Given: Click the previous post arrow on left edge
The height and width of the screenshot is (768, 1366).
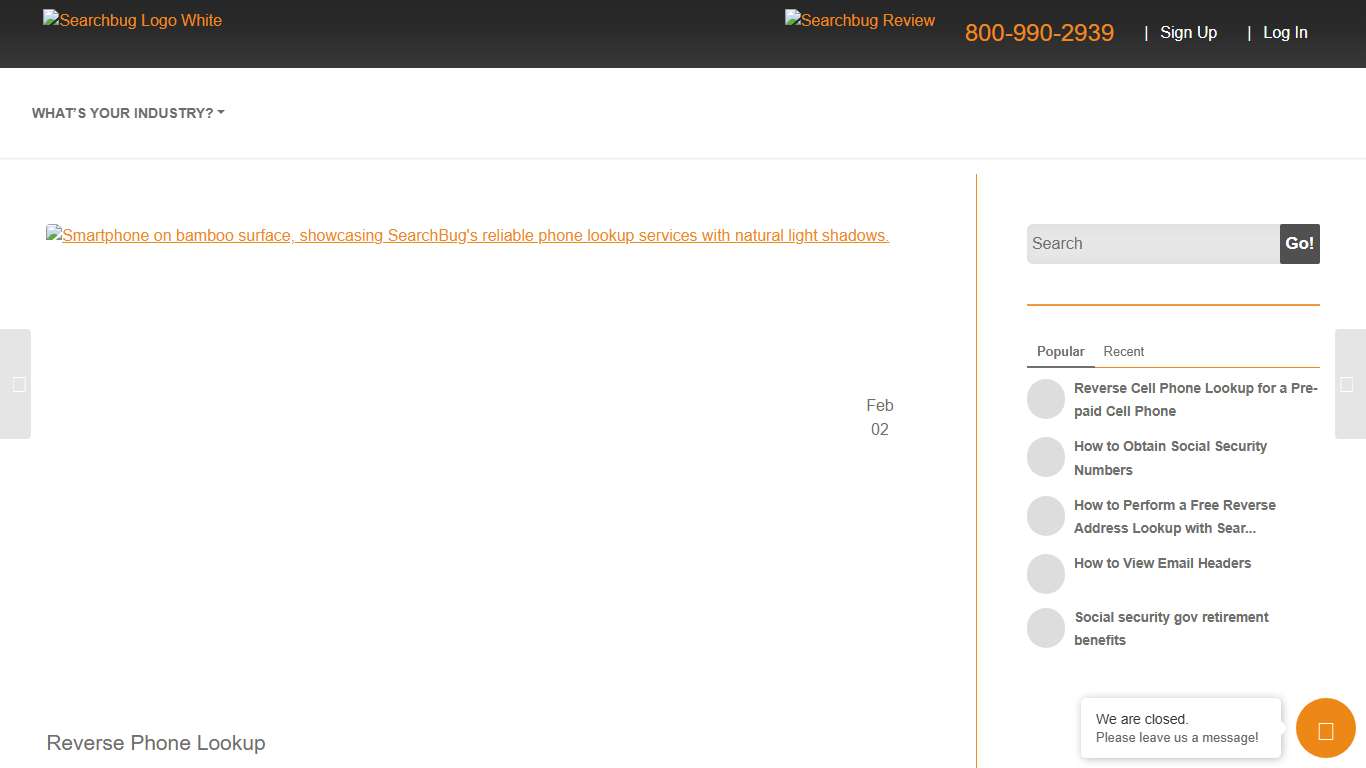Looking at the screenshot, I should coord(15,384).
